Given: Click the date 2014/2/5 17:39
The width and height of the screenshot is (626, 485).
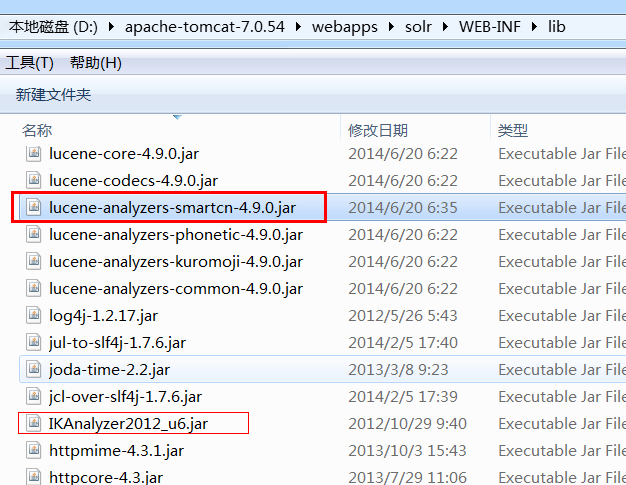Looking at the screenshot, I should coord(403,396).
